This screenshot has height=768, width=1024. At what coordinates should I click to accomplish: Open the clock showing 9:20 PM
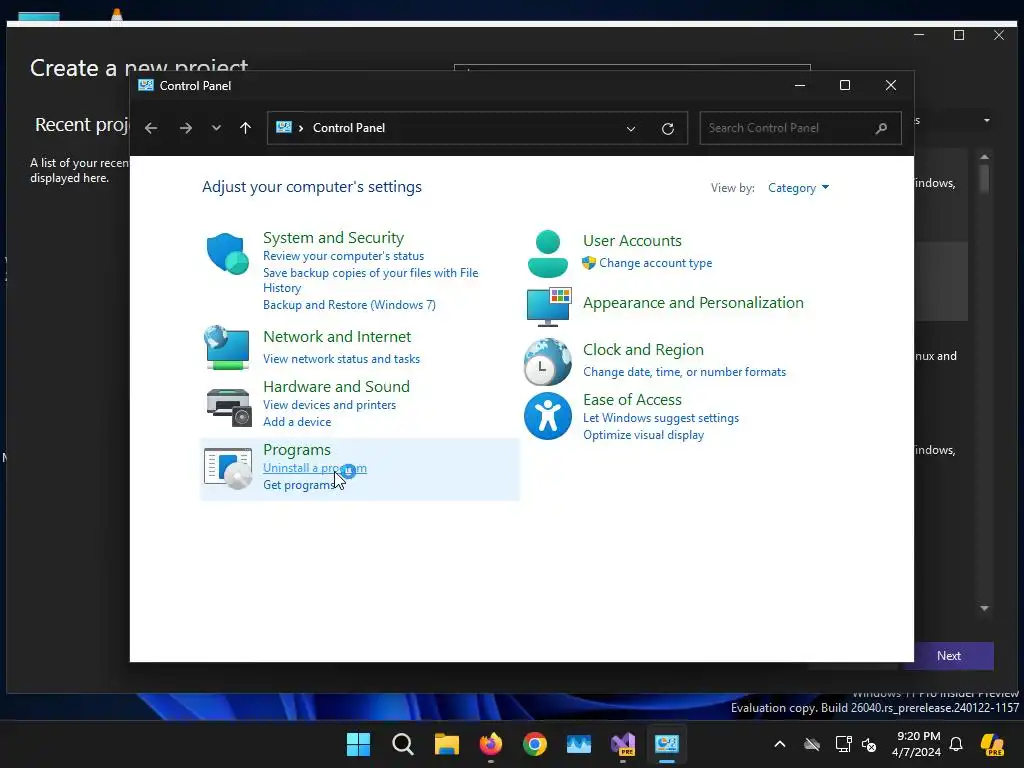[917, 744]
